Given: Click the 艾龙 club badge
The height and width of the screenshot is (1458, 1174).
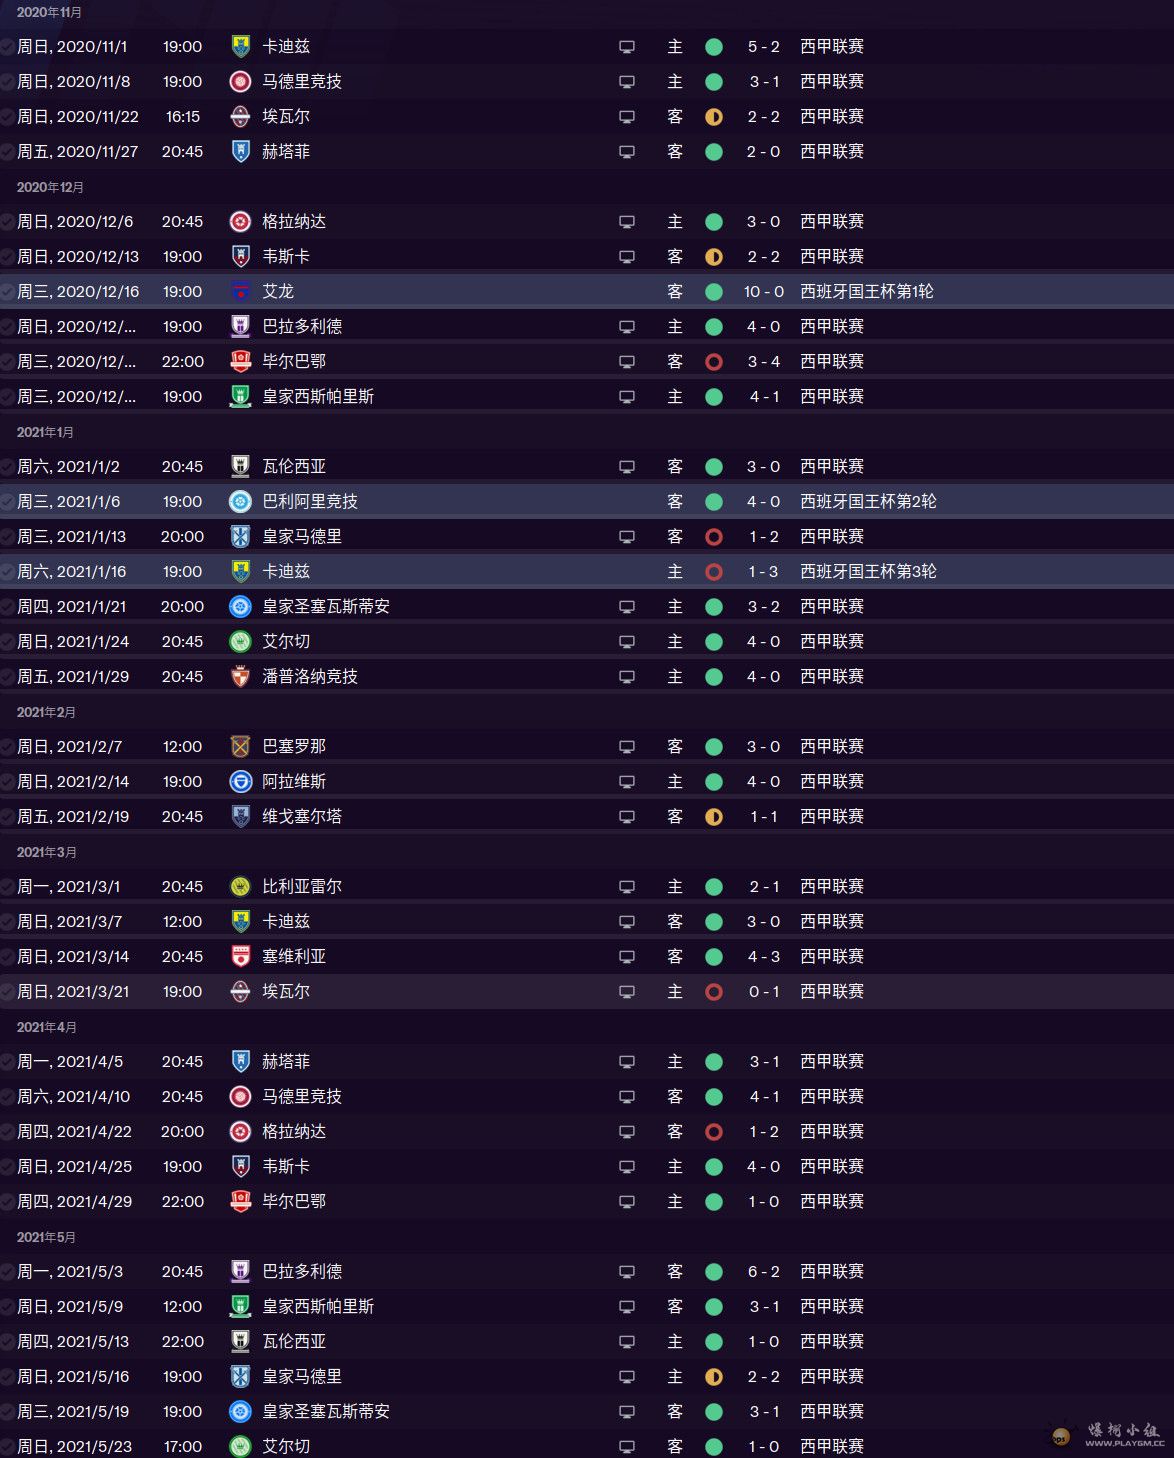Looking at the screenshot, I should (240, 292).
